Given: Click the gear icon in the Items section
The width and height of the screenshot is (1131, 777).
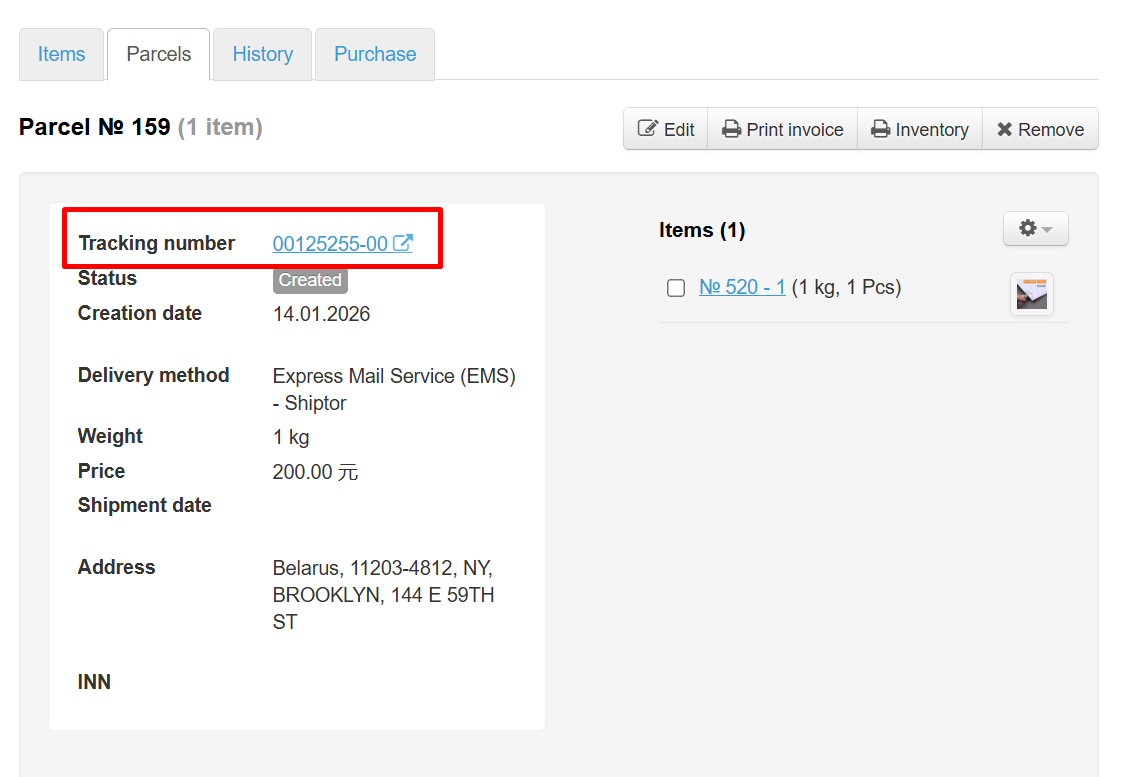Looking at the screenshot, I should pyautogui.click(x=1027, y=229).
